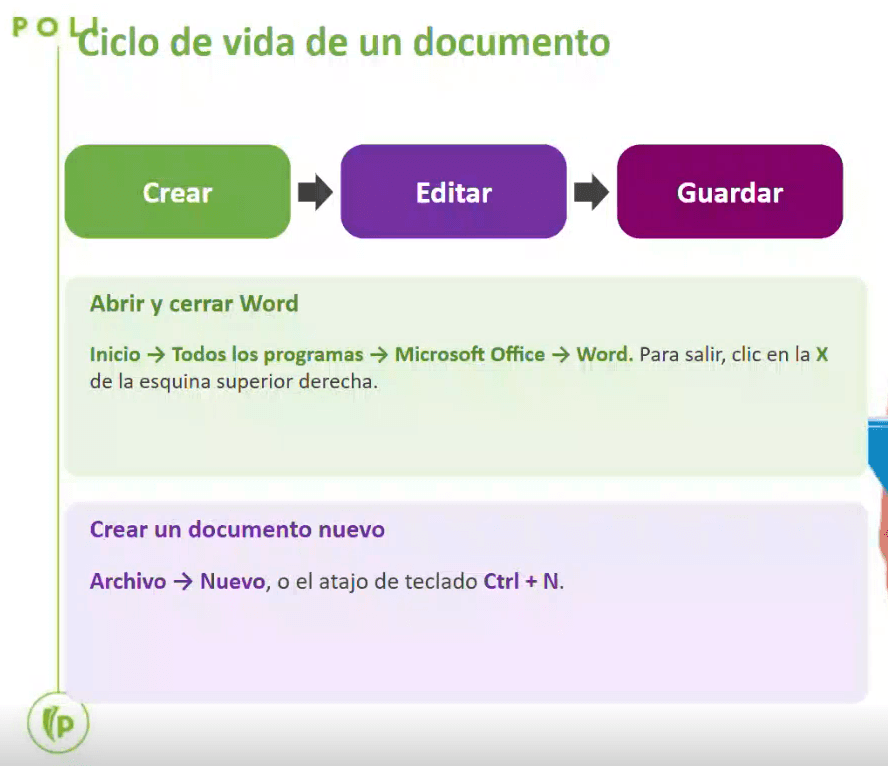Click the heading "Crear un documento nuevo"
Image resolution: width=888 pixels, height=766 pixels.
pyautogui.click(x=237, y=529)
